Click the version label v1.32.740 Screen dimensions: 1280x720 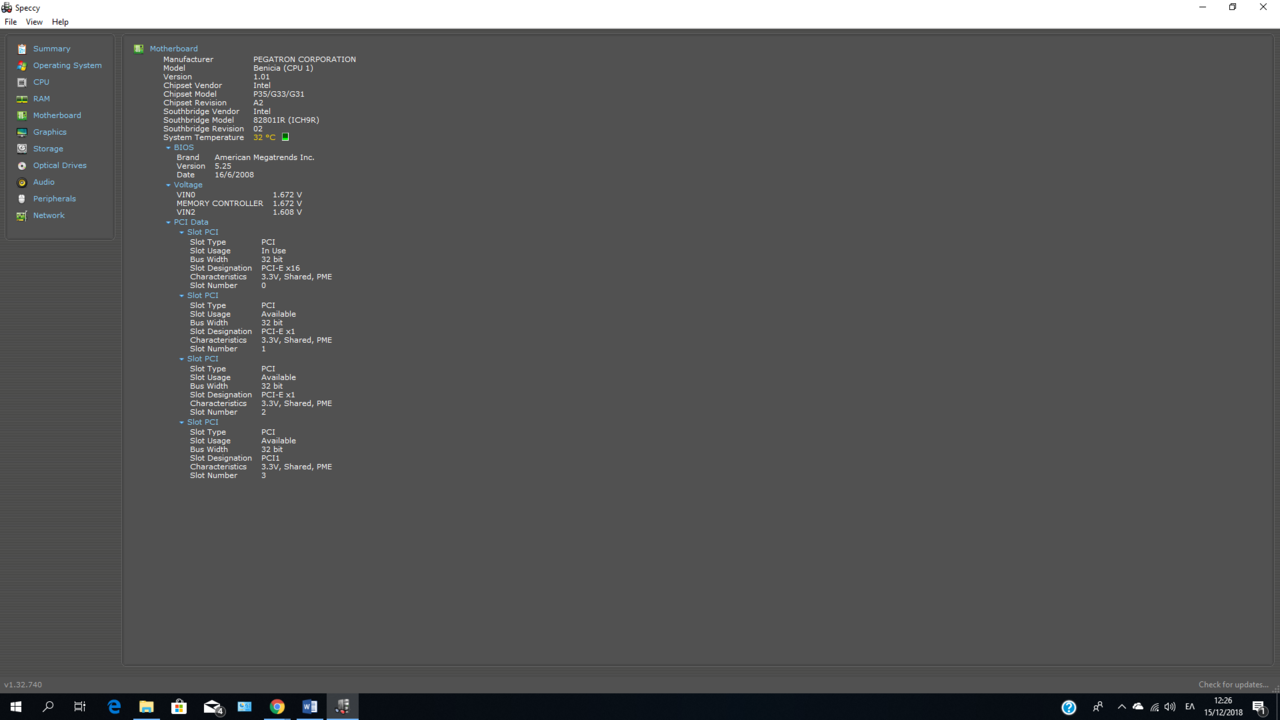click(x=23, y=685)
